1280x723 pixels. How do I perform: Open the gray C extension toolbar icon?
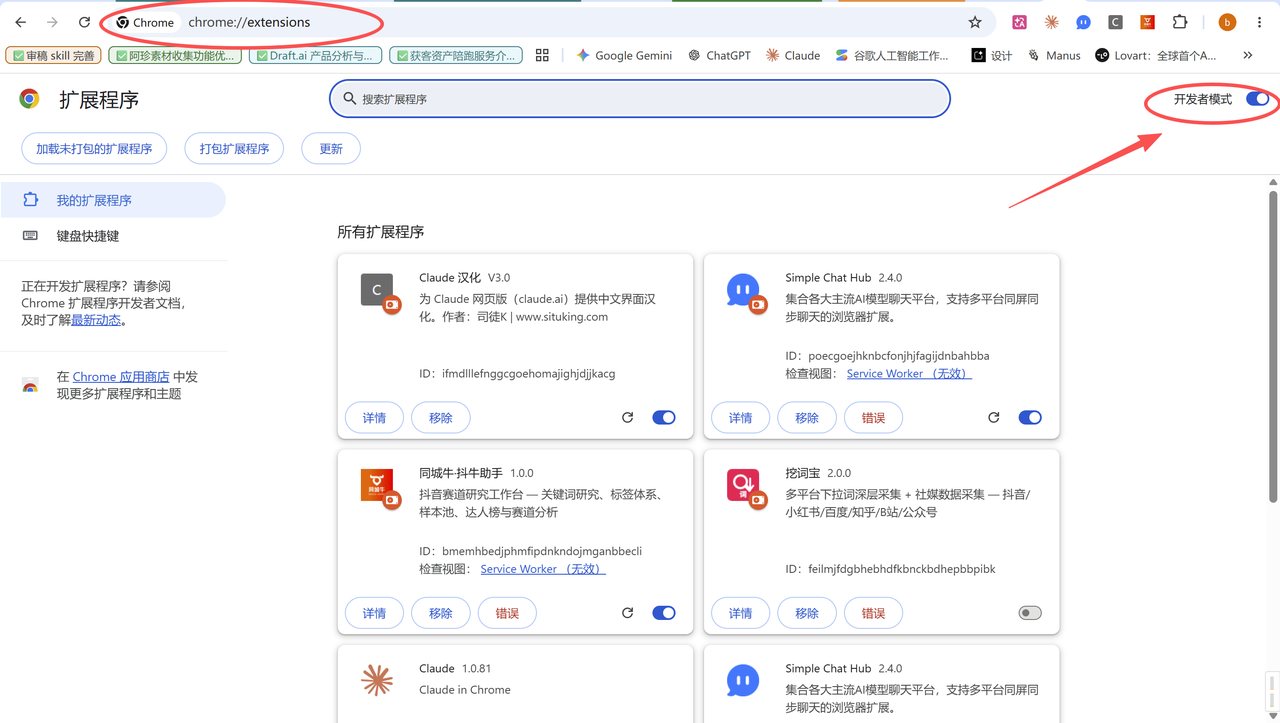1115,22
